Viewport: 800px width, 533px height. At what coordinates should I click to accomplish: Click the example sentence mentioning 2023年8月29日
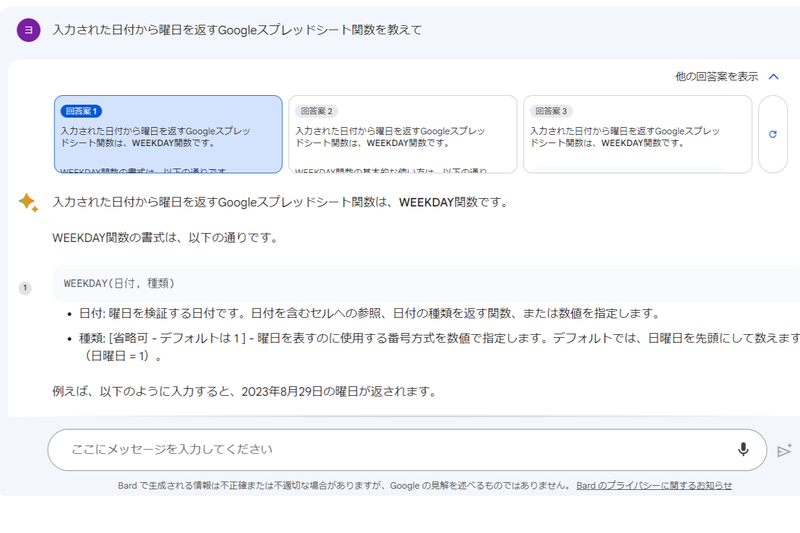tap(245, 392)
